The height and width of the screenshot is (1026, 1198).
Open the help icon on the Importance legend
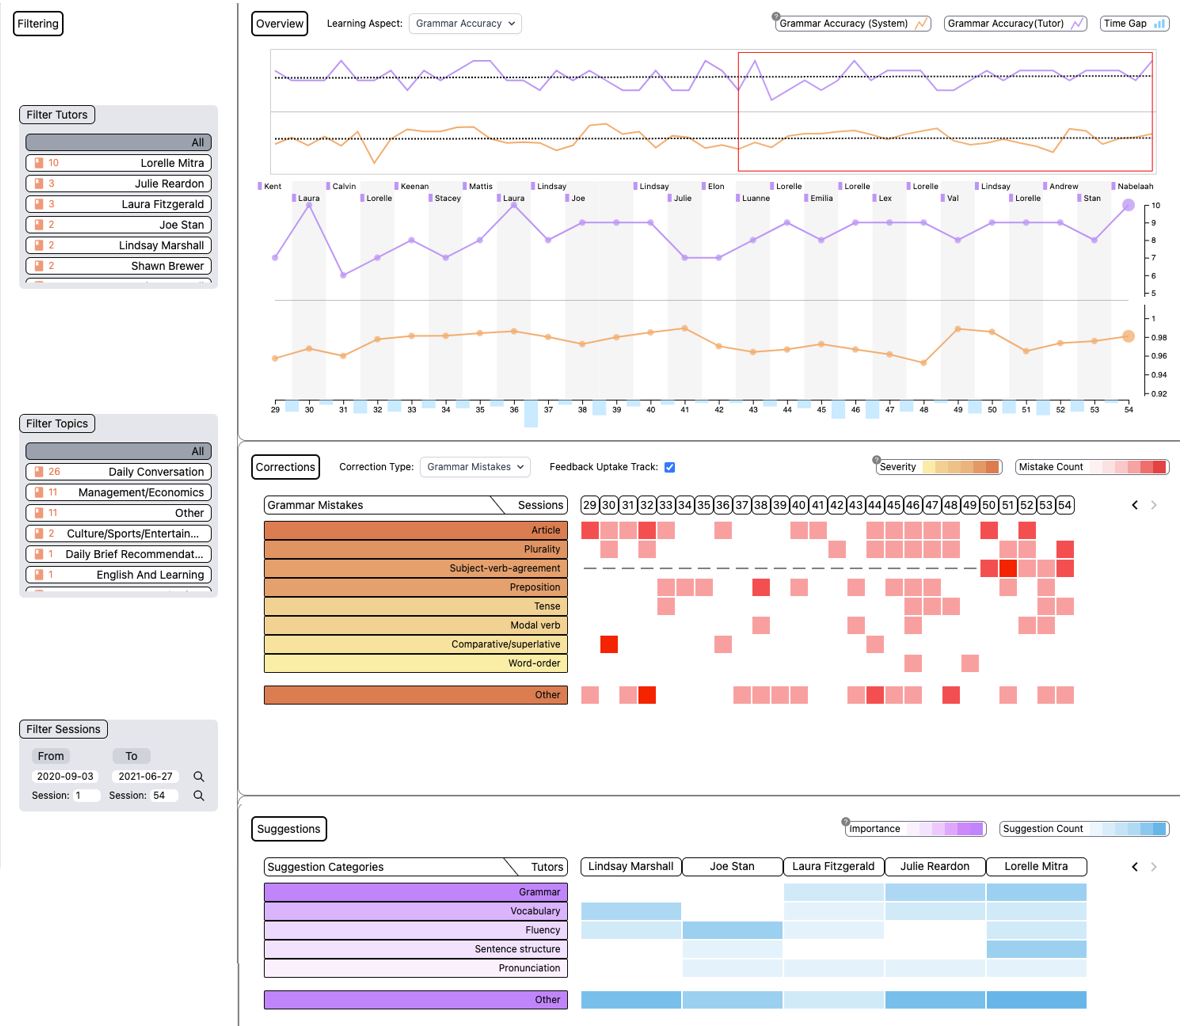845,822
